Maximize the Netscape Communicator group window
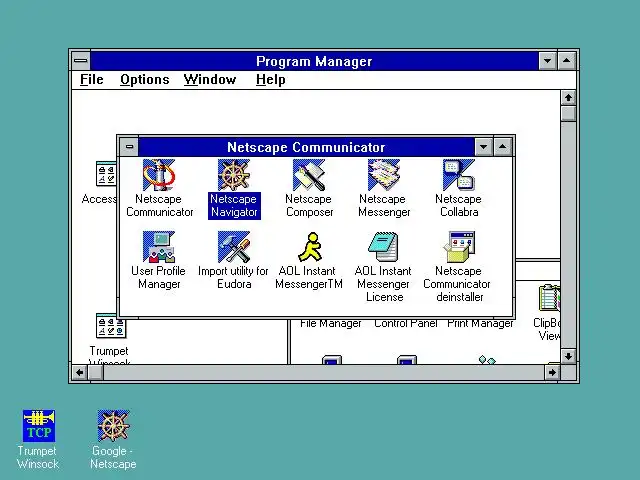 point(503,147)
